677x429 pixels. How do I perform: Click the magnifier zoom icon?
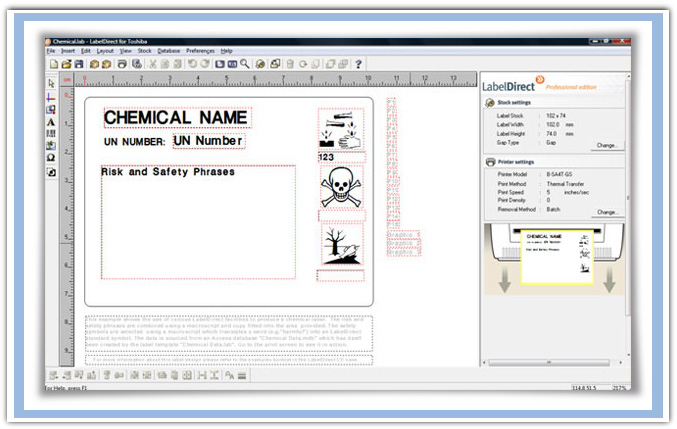tap(245, 64)
